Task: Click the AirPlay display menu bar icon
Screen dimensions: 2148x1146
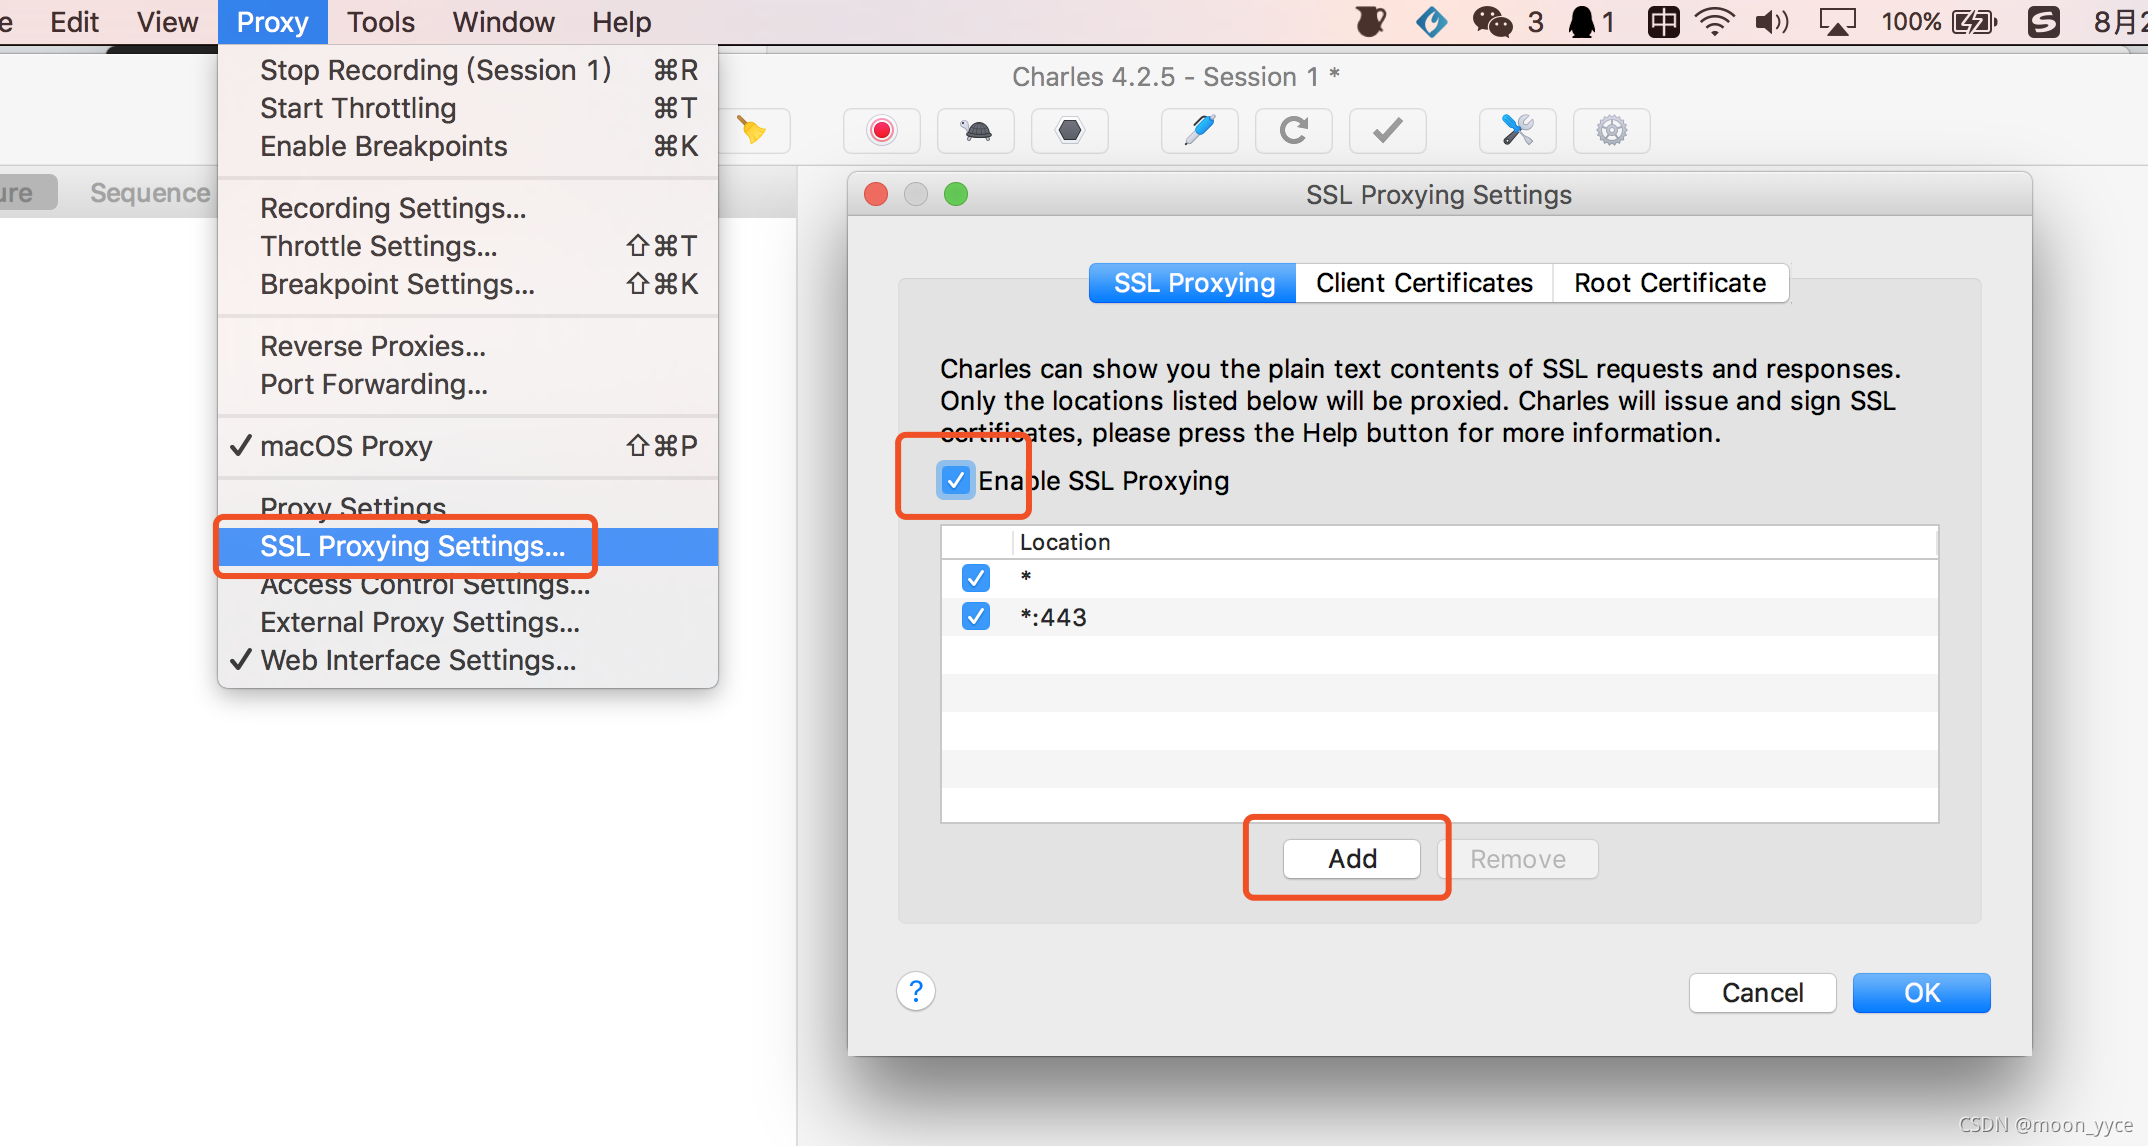Action: [x=1837, y=22]
